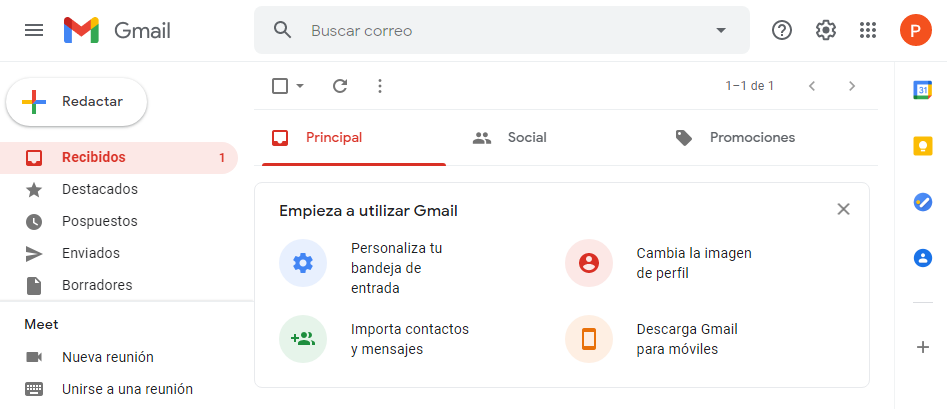
Task: Open Google Keep side panel
Action: 922,146
